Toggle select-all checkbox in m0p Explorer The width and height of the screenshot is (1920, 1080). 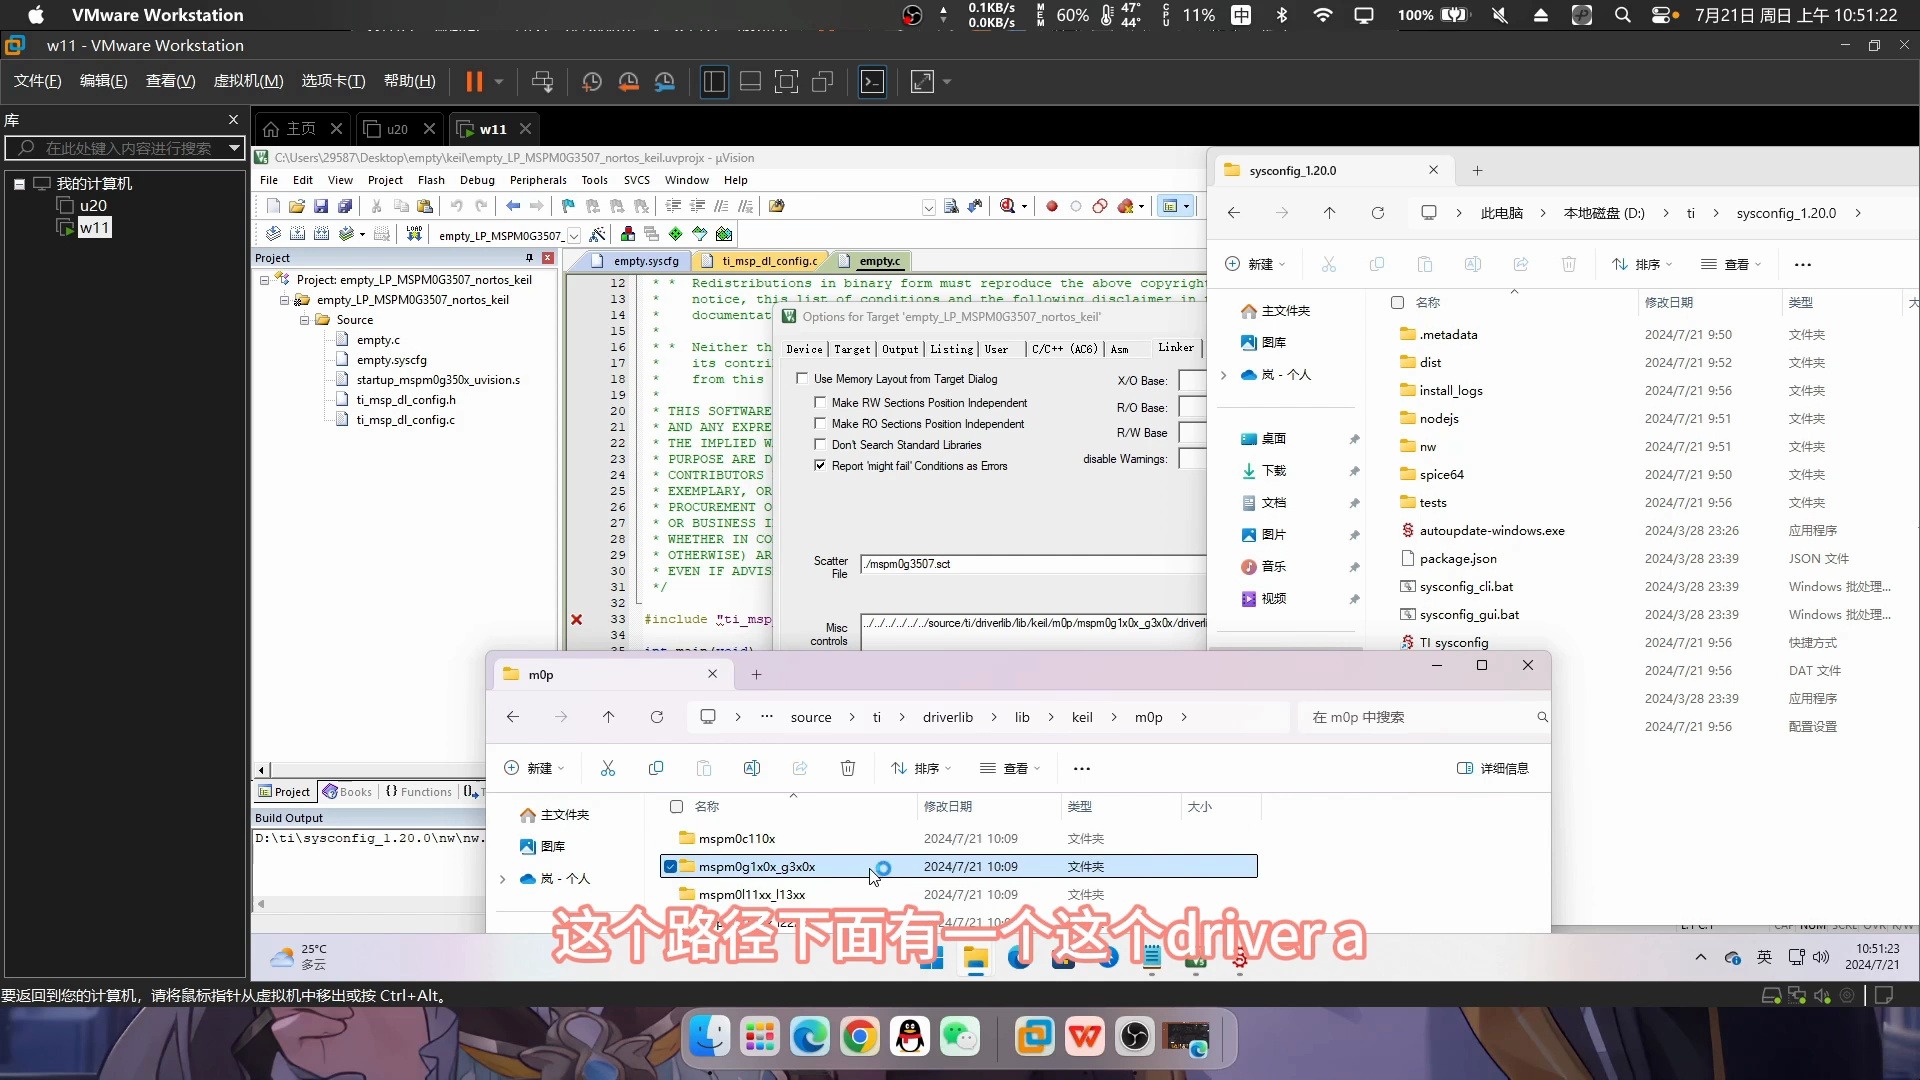coord(676,807)
